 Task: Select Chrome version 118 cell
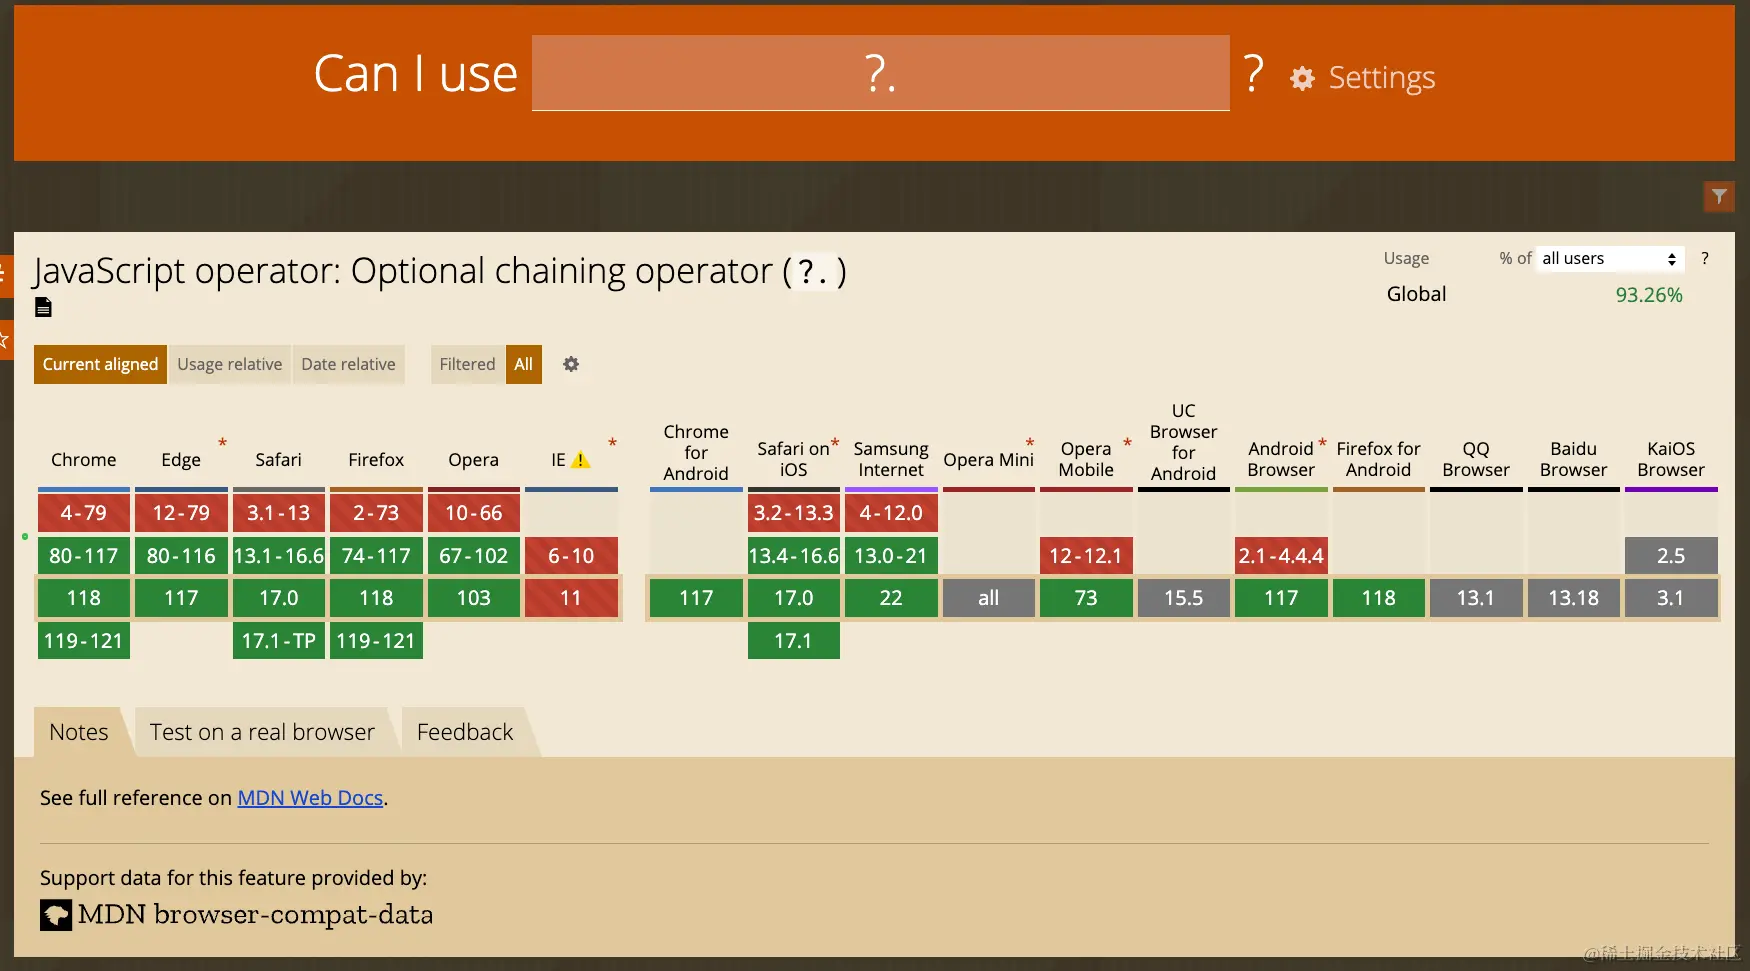tap(84, 598)
